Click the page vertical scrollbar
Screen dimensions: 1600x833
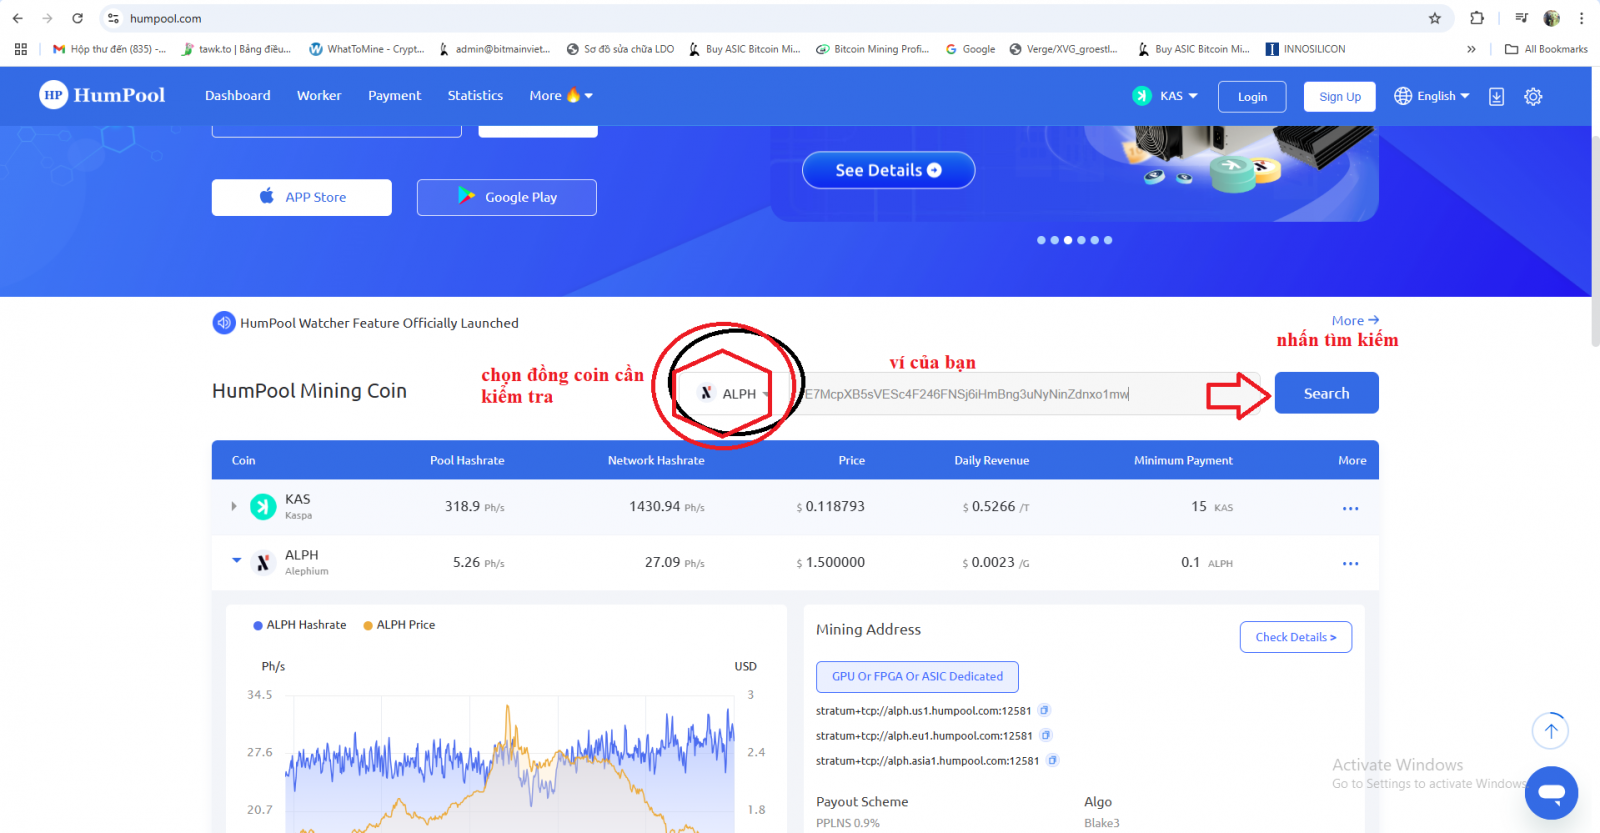(x=1595, y=240)
